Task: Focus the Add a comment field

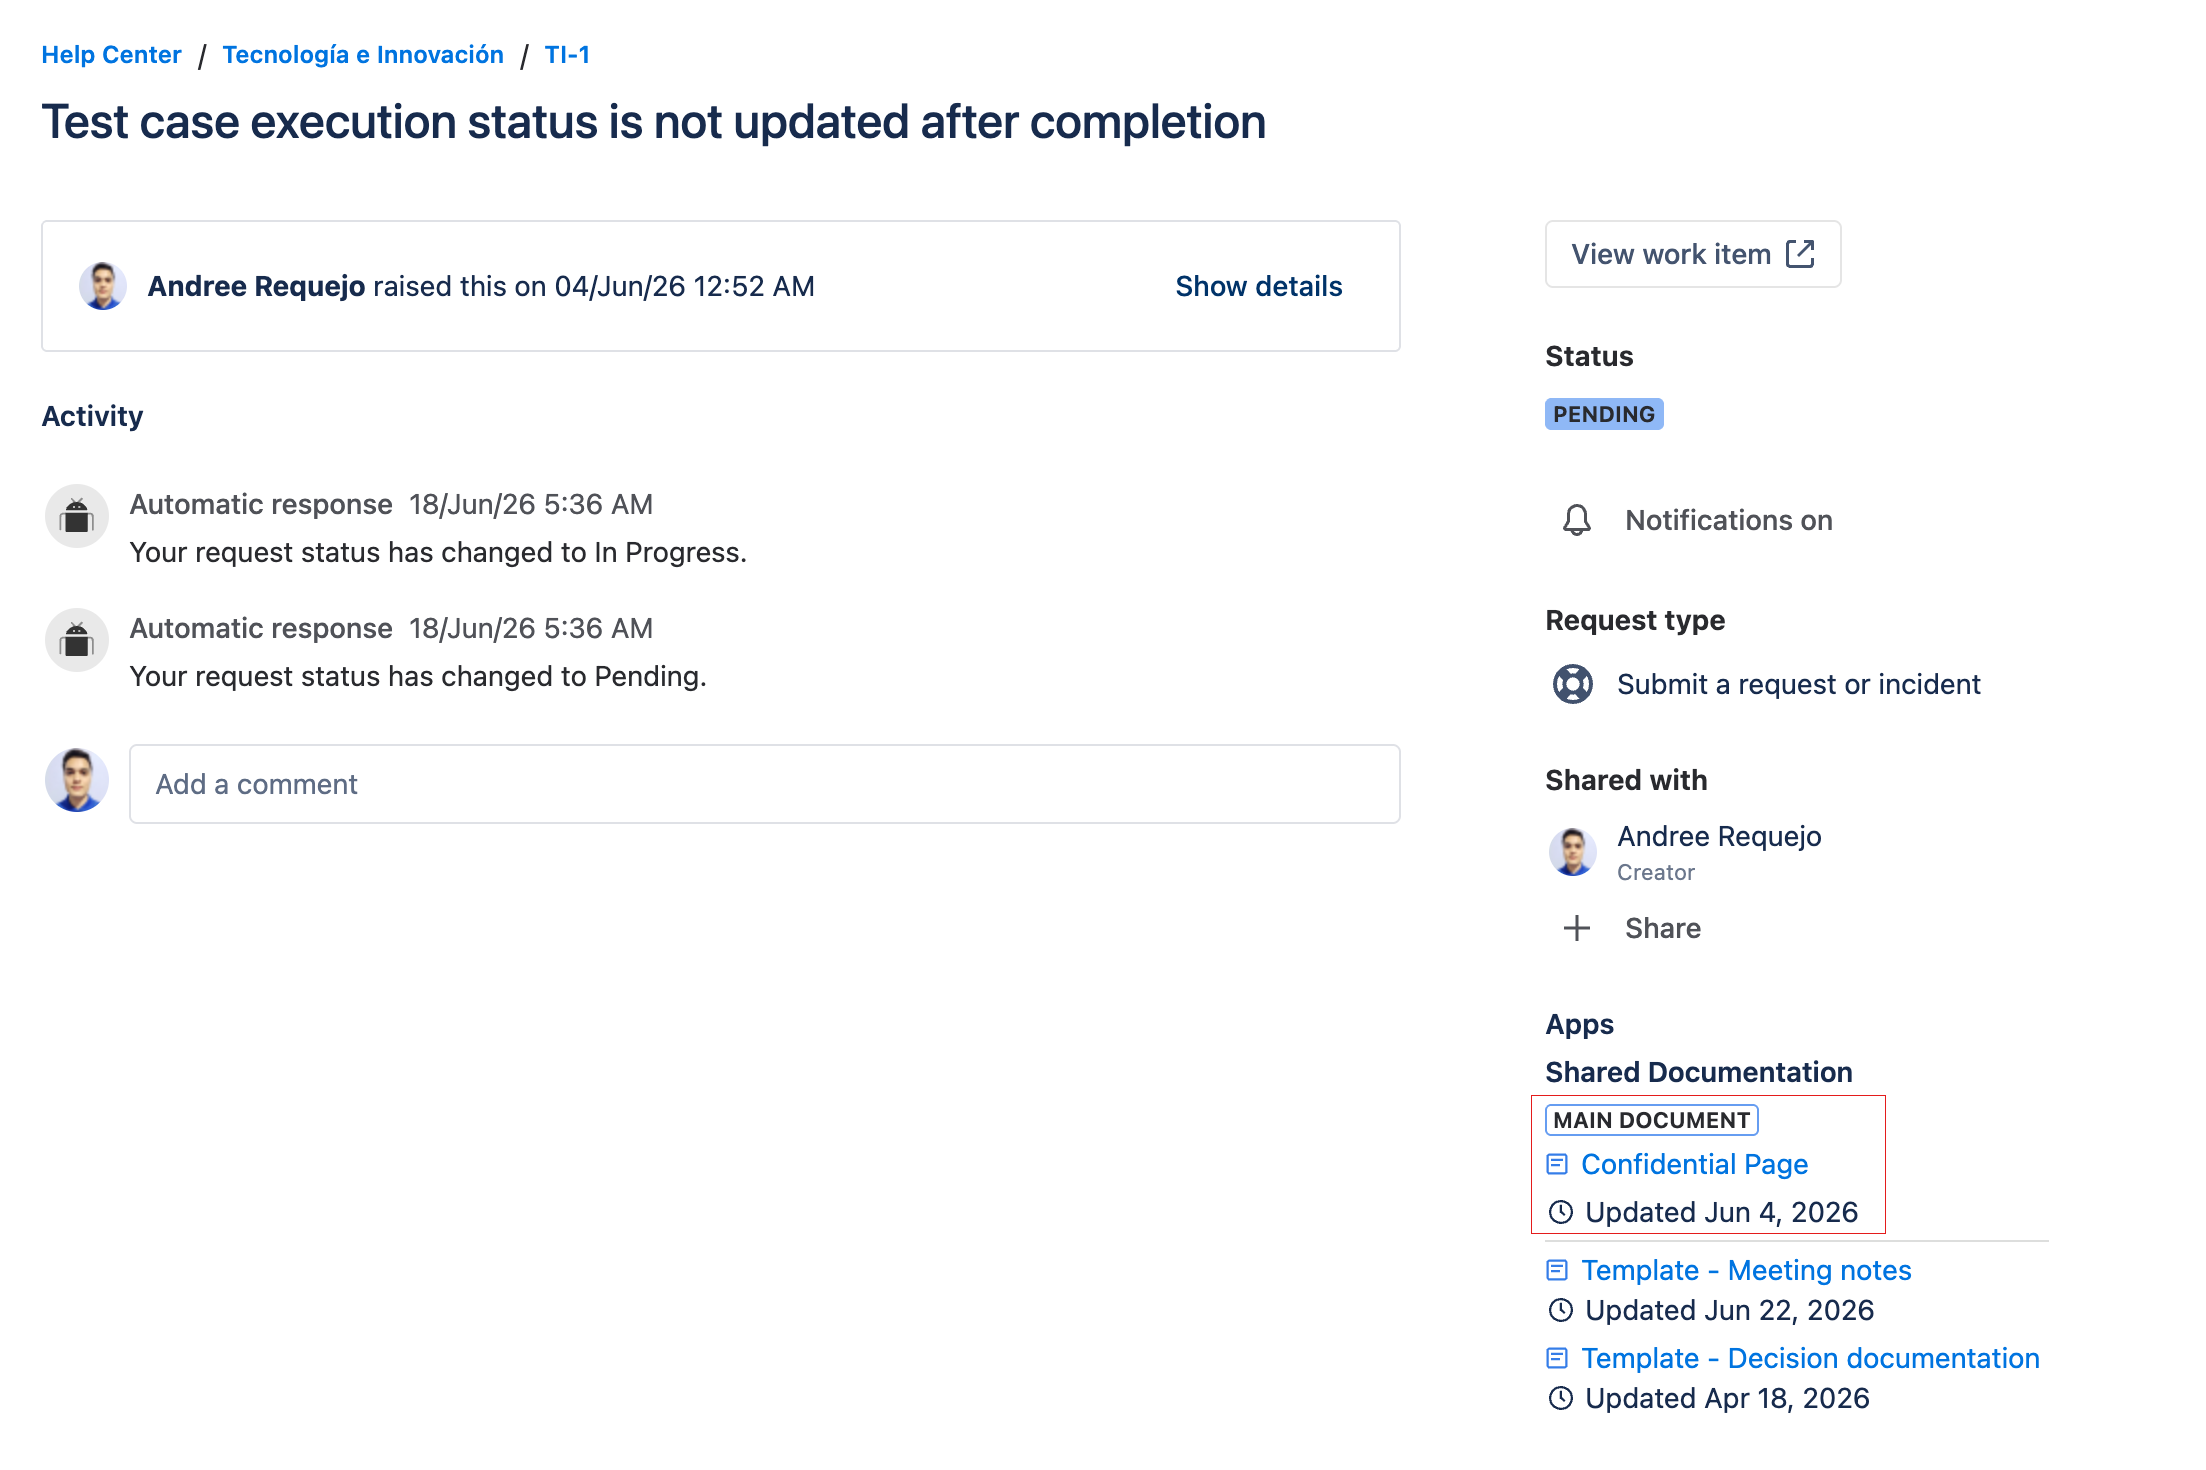Action: pyautogui.click(x=764, y=784)
